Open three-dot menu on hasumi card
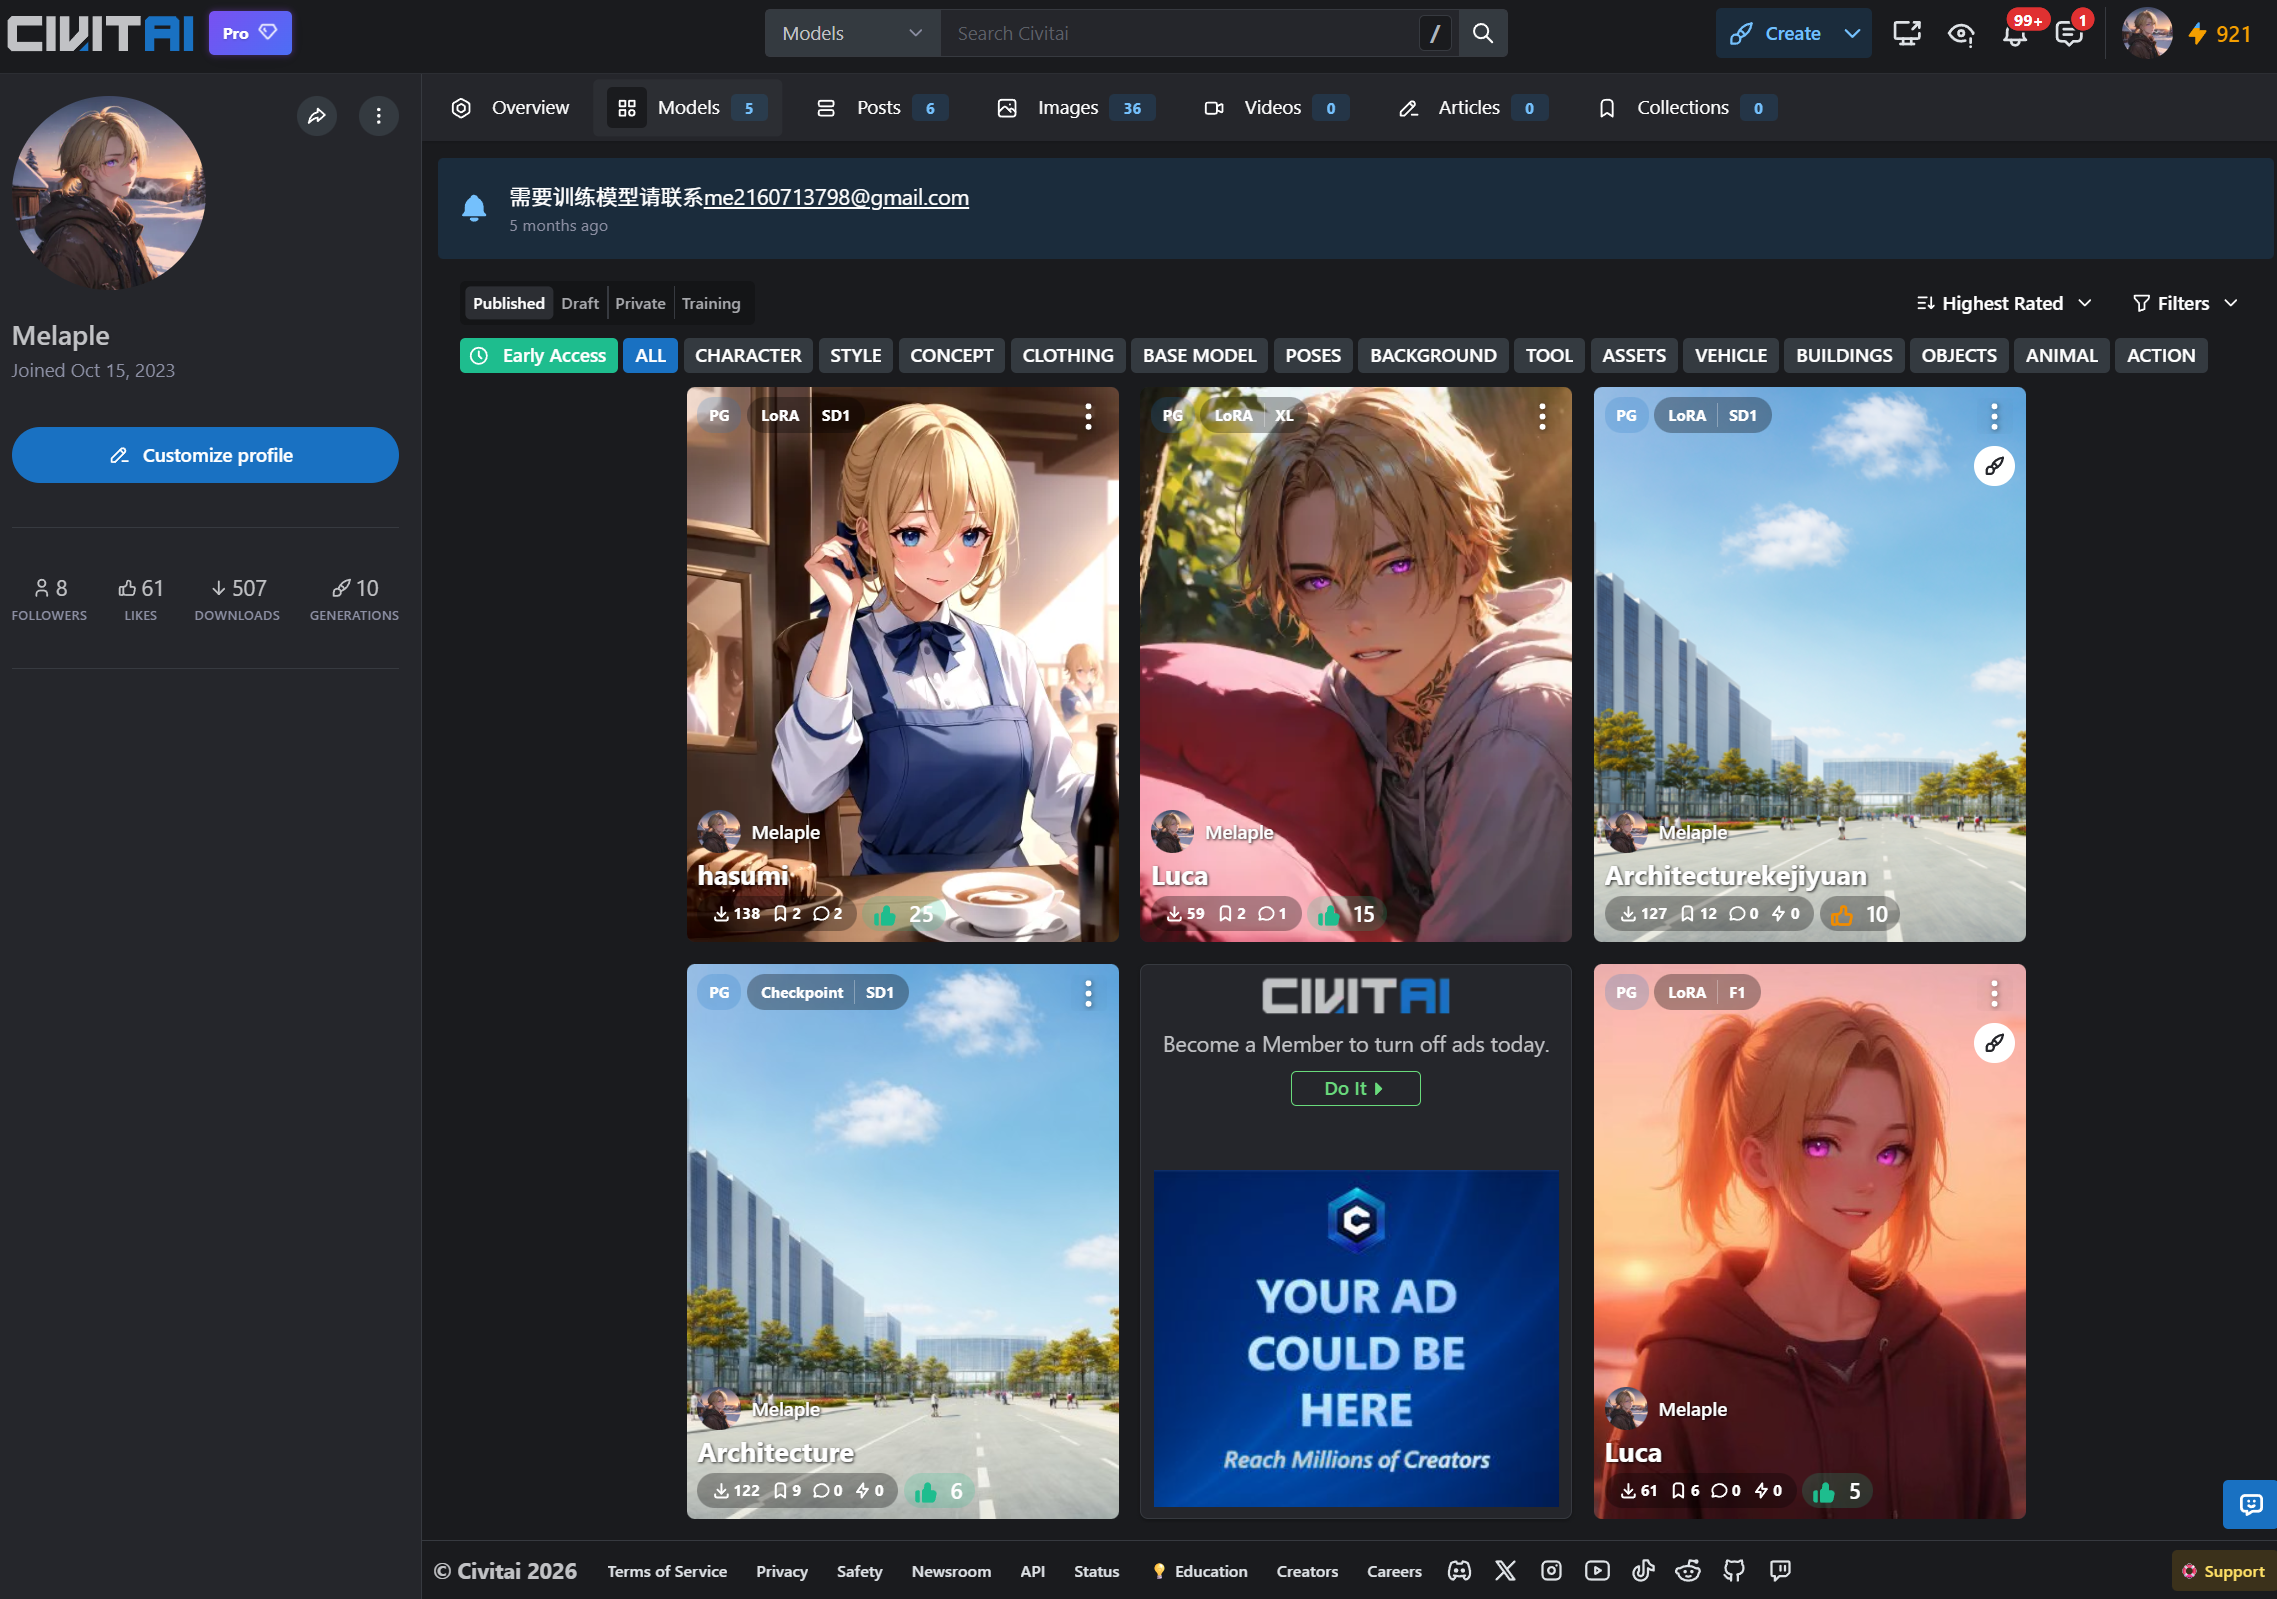Image resolution: width=2277 pixels, height=1599 pixels. pyautogui.click(x=1088, y=416)
